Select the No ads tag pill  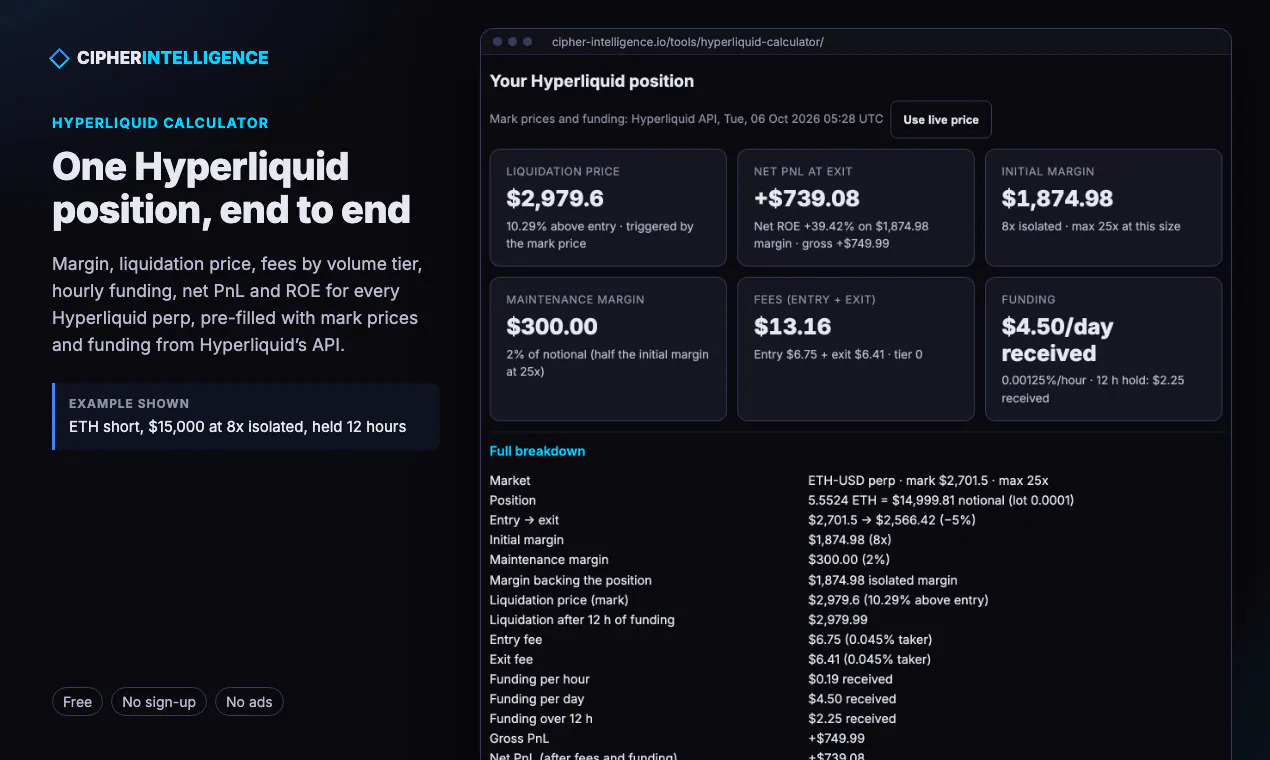click(249, 702)
